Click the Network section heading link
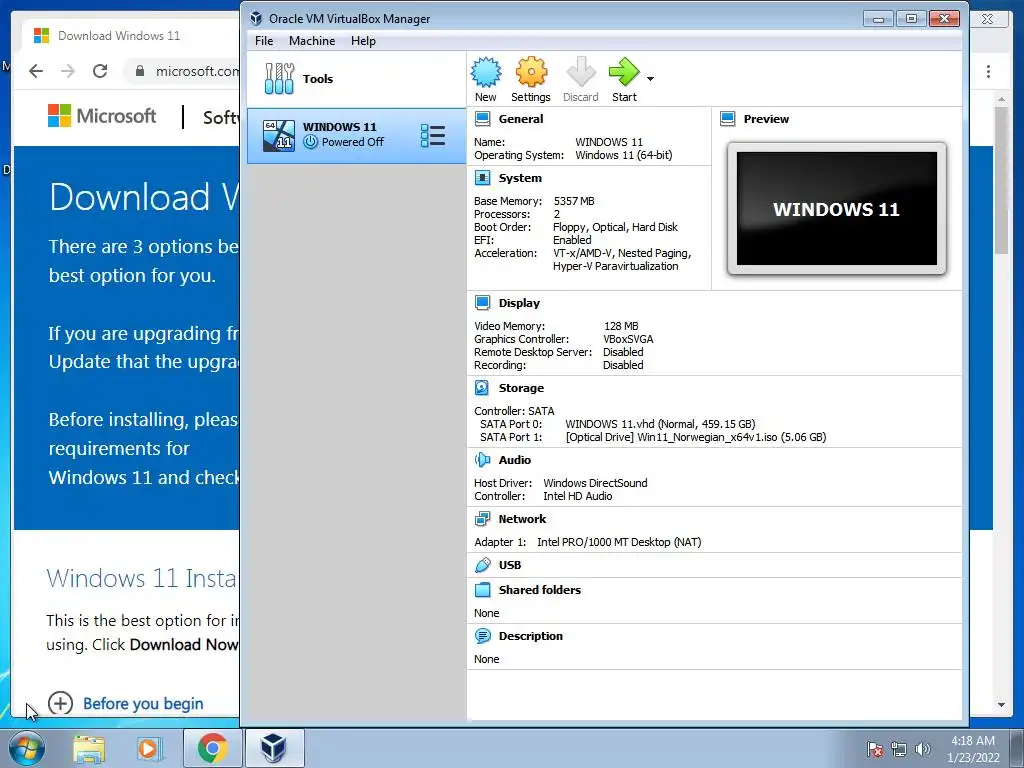 click(522, 519)
